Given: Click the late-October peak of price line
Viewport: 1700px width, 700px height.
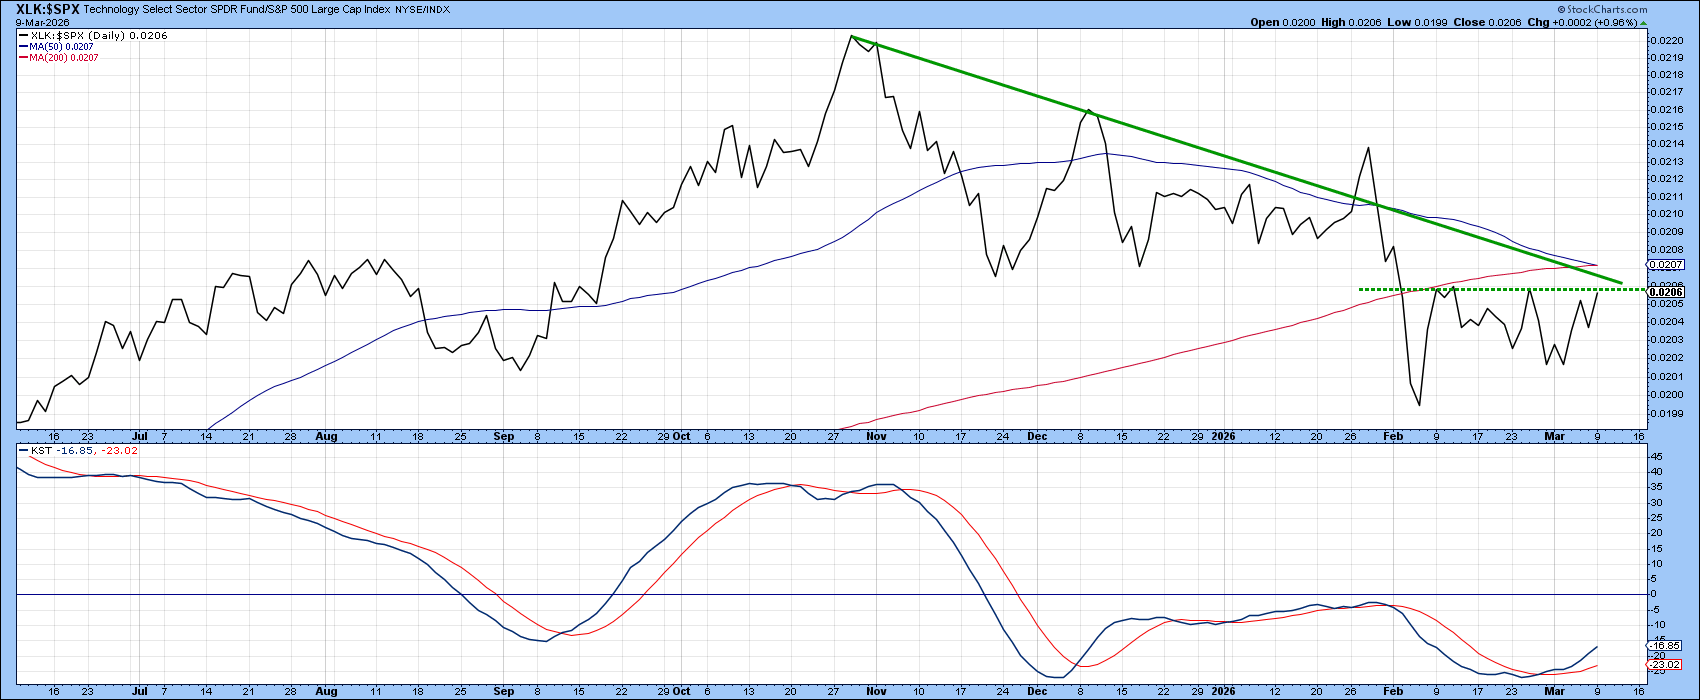Looking at the screenshot, I should (851, 37).
